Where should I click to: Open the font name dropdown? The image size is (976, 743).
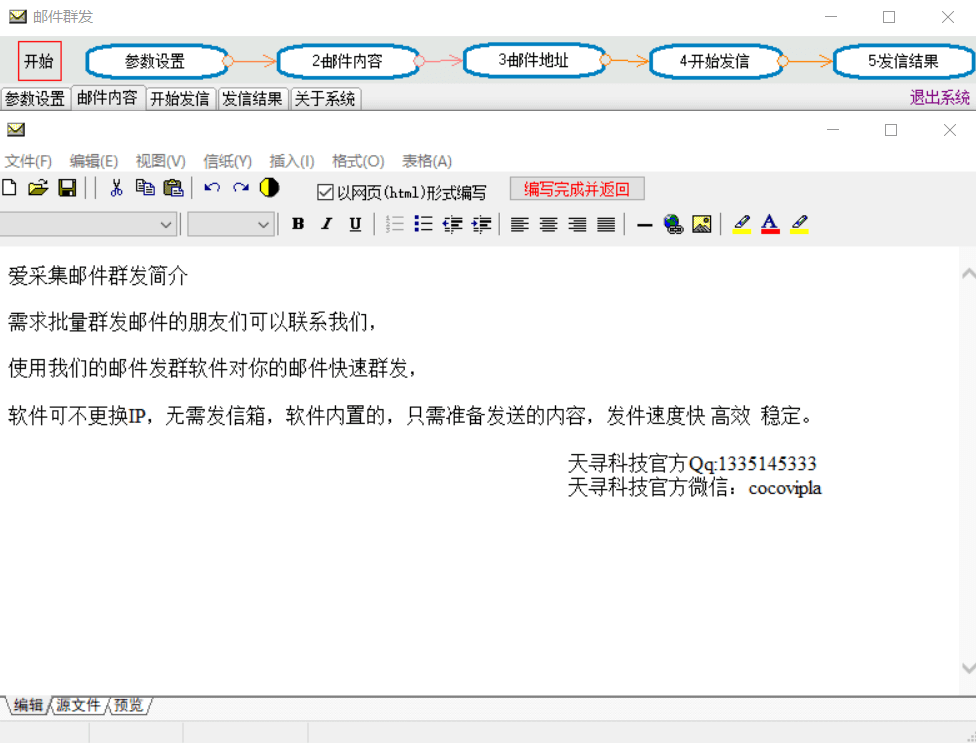pyautogui.click(x=166, y=224)
